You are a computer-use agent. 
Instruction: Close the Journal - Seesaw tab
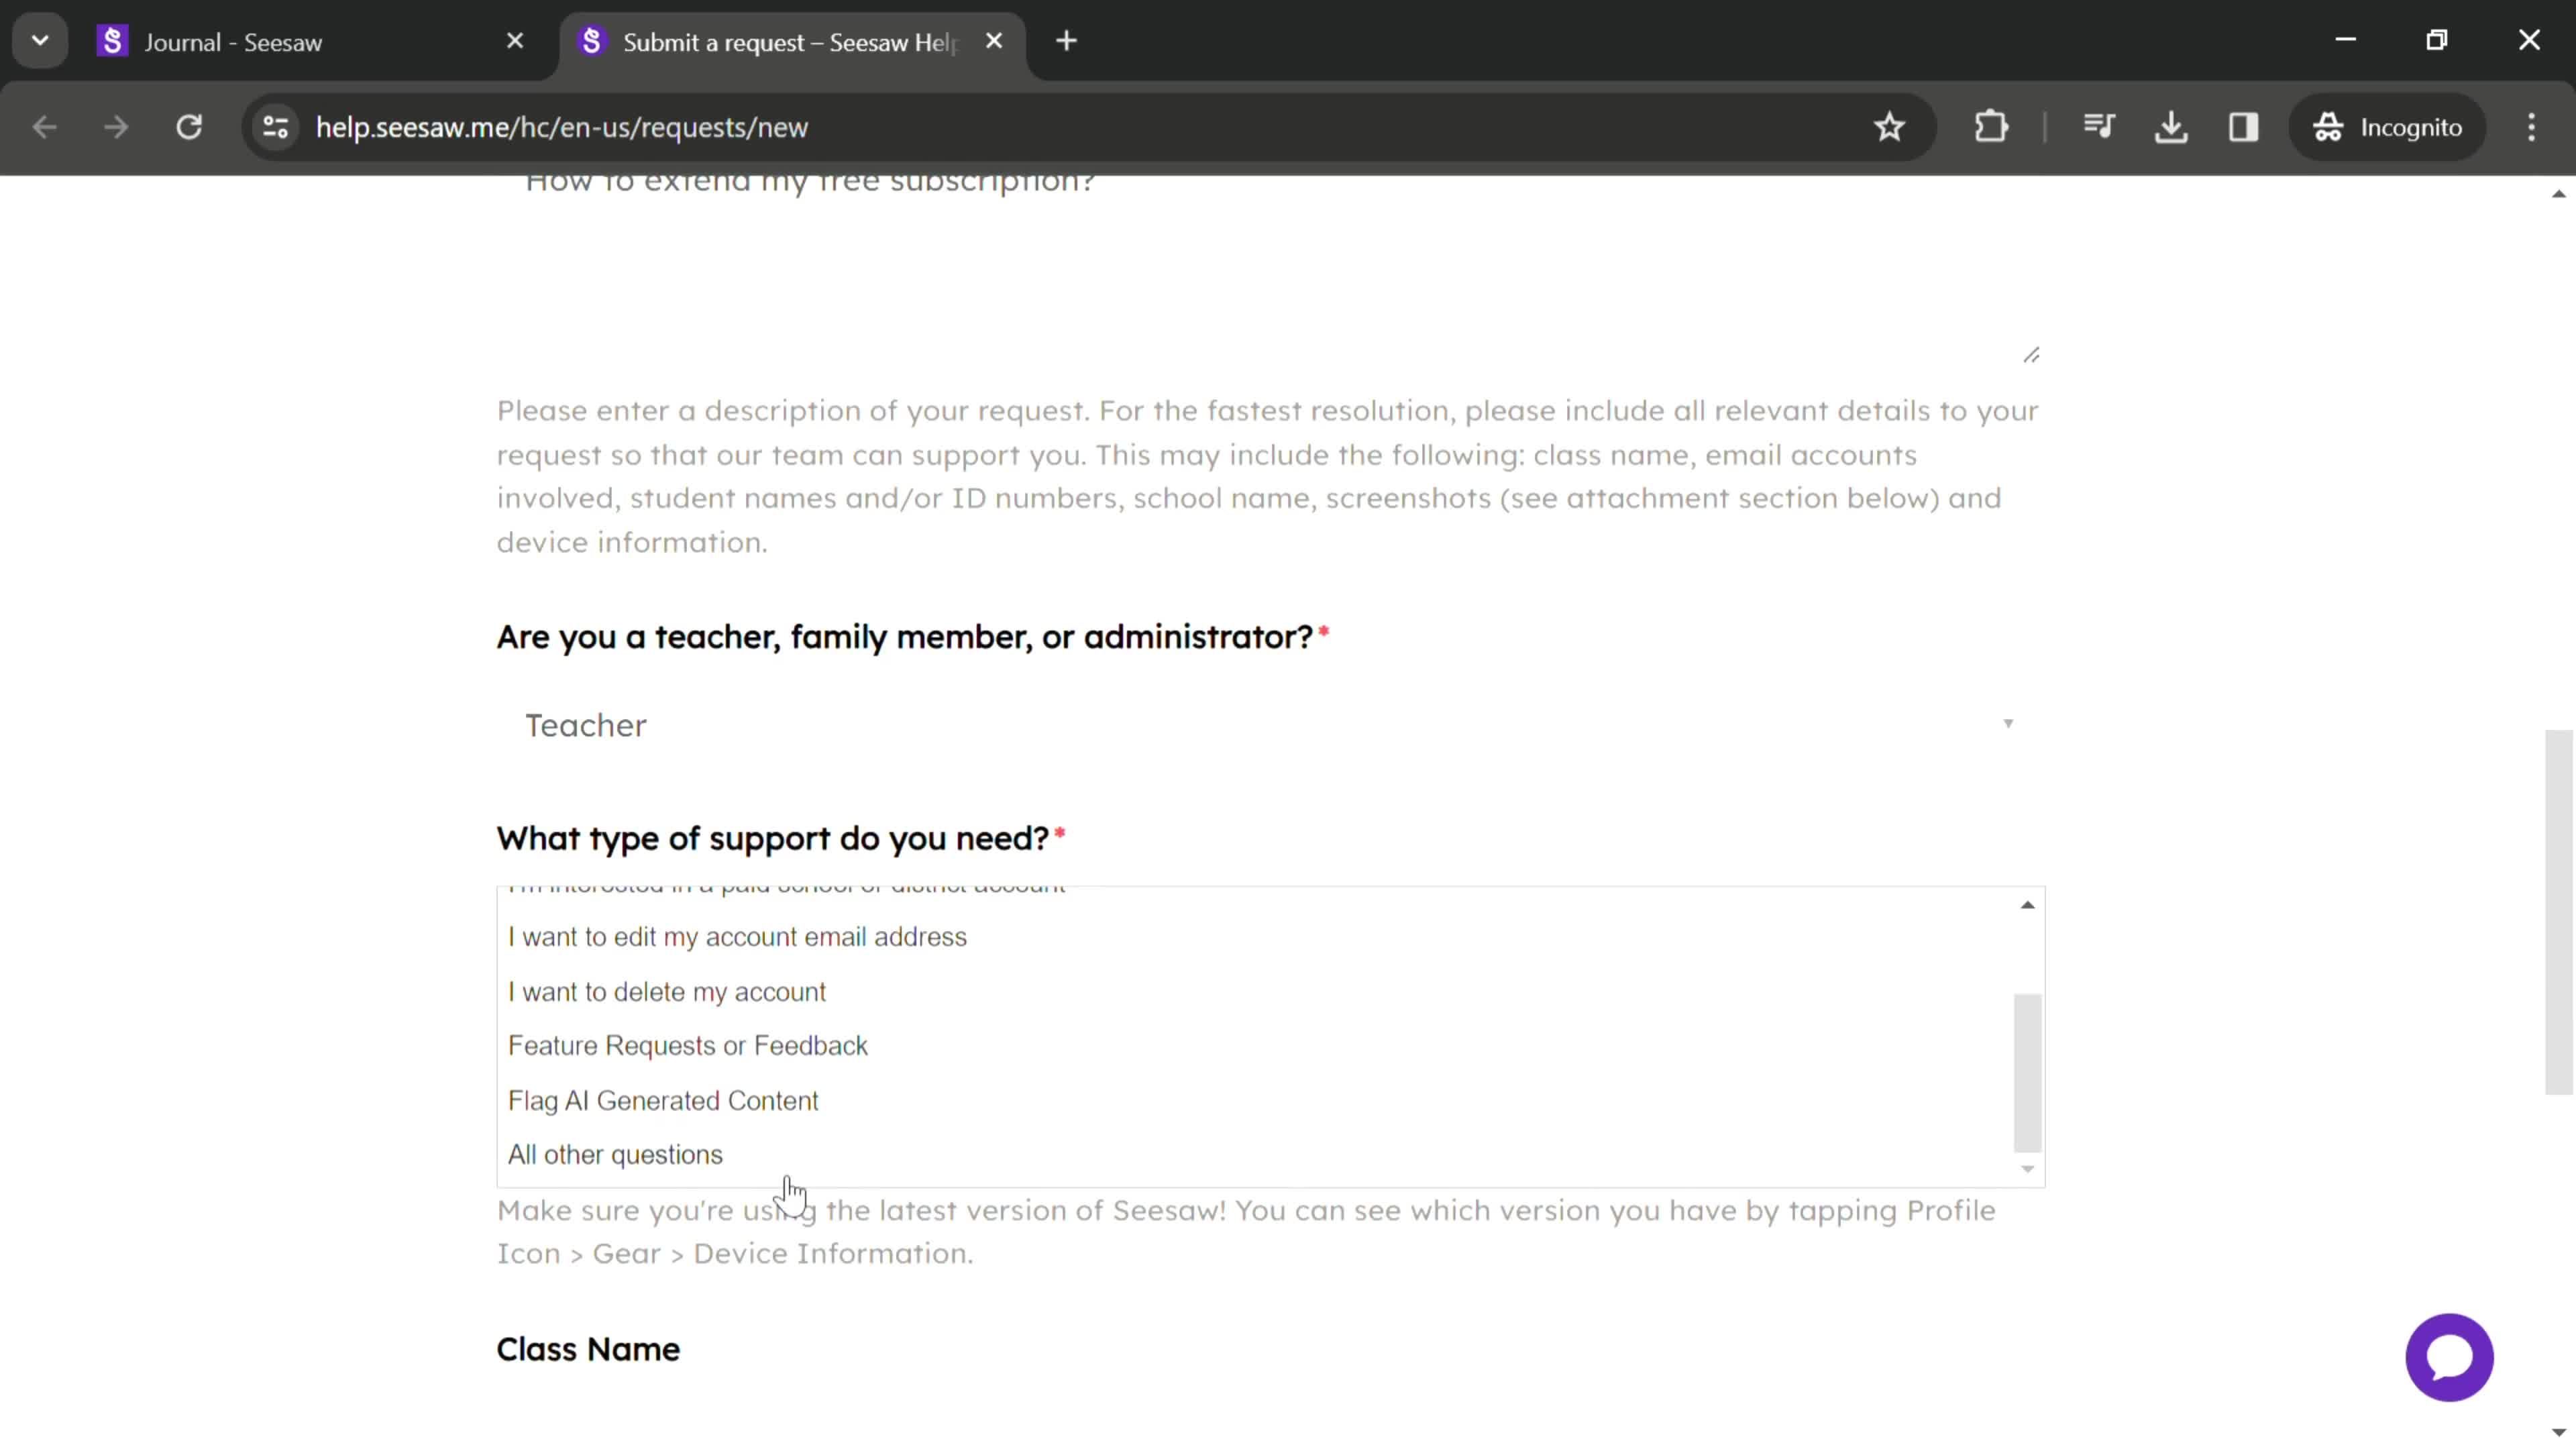(x=515, y=41)
